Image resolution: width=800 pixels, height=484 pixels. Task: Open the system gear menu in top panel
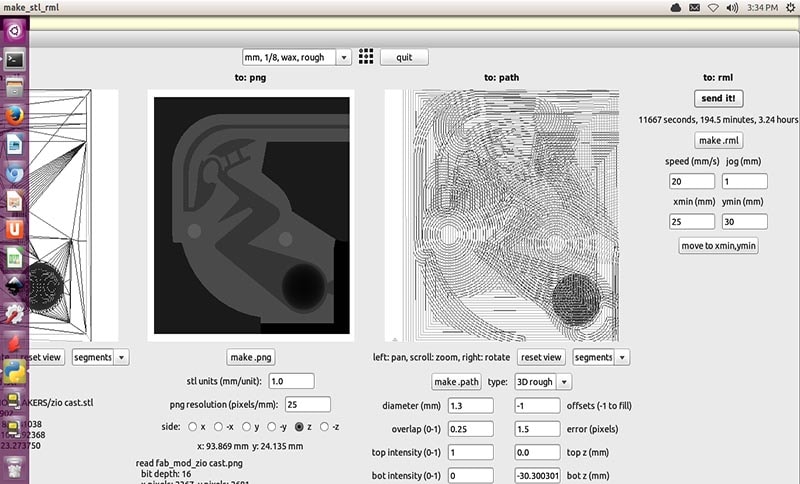pyautogui.click(x=791, y=8)
